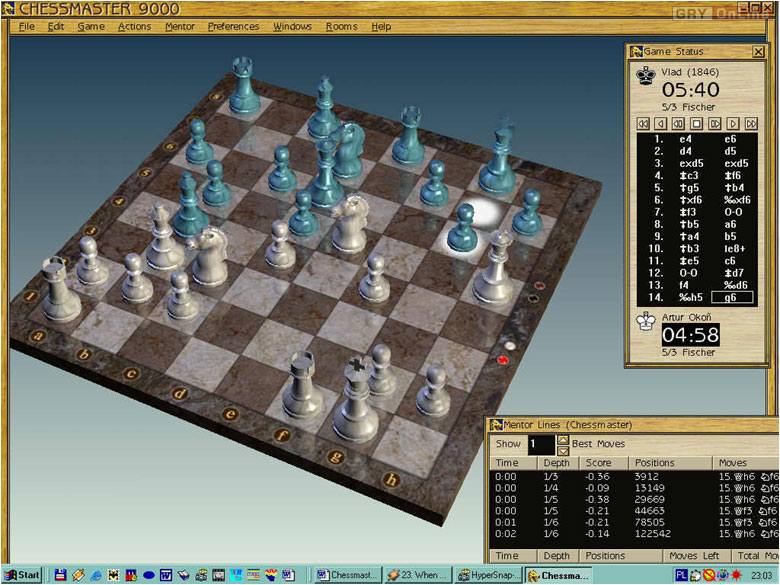Jump to the start of the game
The width and height of the screenshot is (780, 585).
(643, 123)
